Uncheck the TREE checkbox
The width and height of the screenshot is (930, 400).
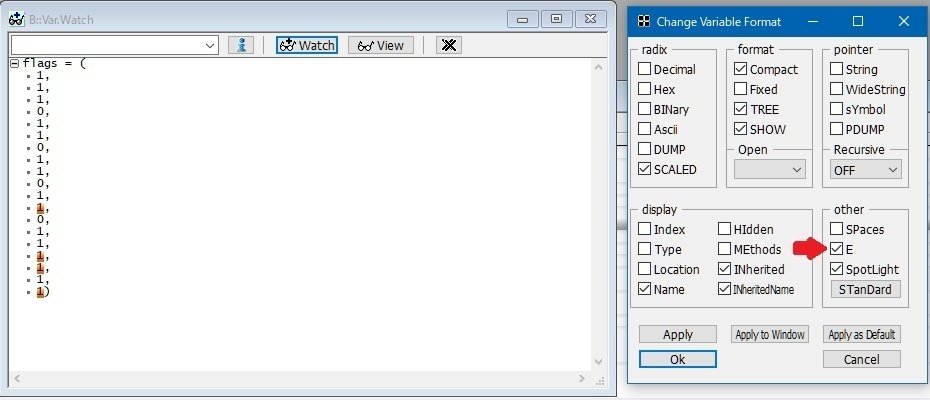coord(740,109)
